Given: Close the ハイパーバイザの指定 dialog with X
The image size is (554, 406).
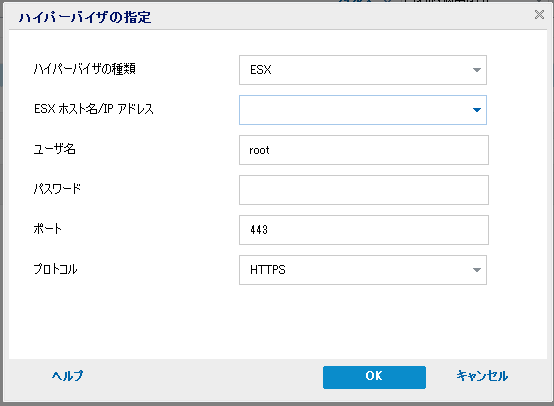Looking at the screenshot, I should 539,14.
